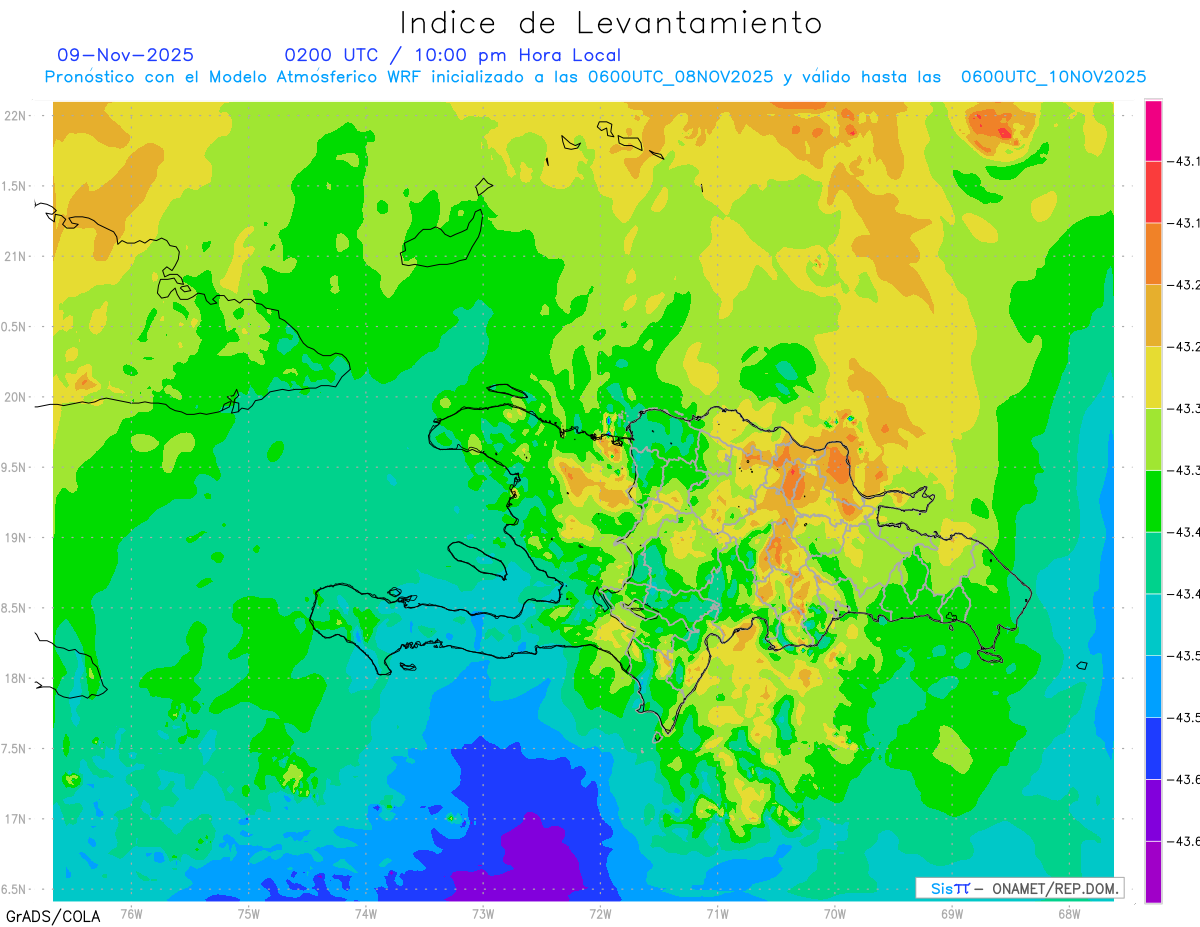Click the '75W' longitude label
The image size is (1200, 927).
click(x=249, y=913)
